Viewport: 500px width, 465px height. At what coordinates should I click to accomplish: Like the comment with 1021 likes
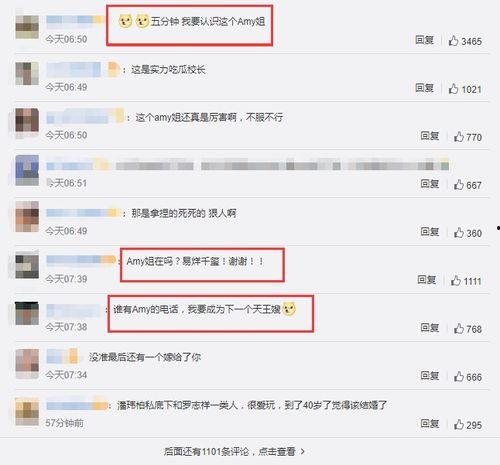click(x=453, y=89)
